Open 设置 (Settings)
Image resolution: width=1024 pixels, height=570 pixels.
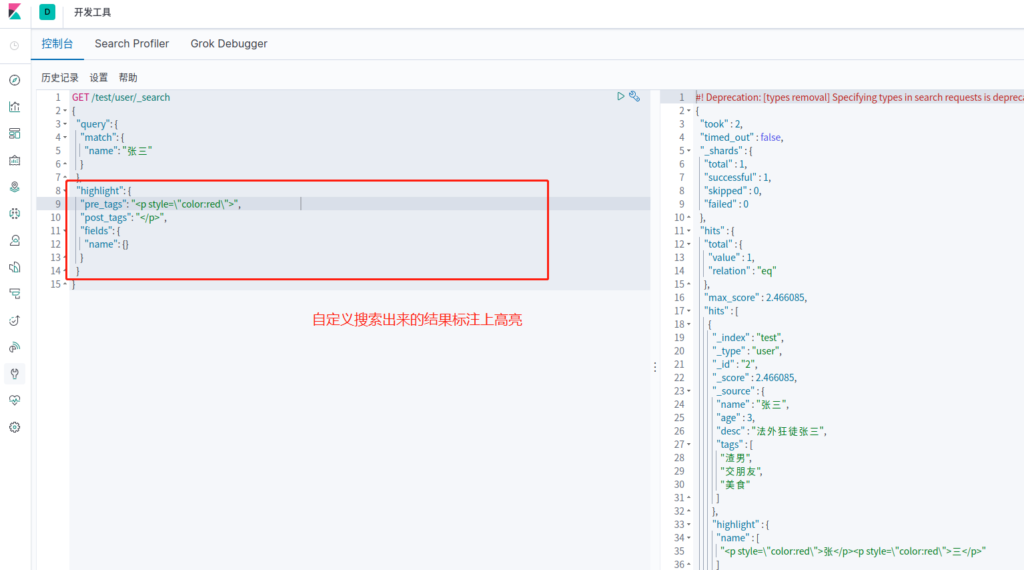point(99,78)
